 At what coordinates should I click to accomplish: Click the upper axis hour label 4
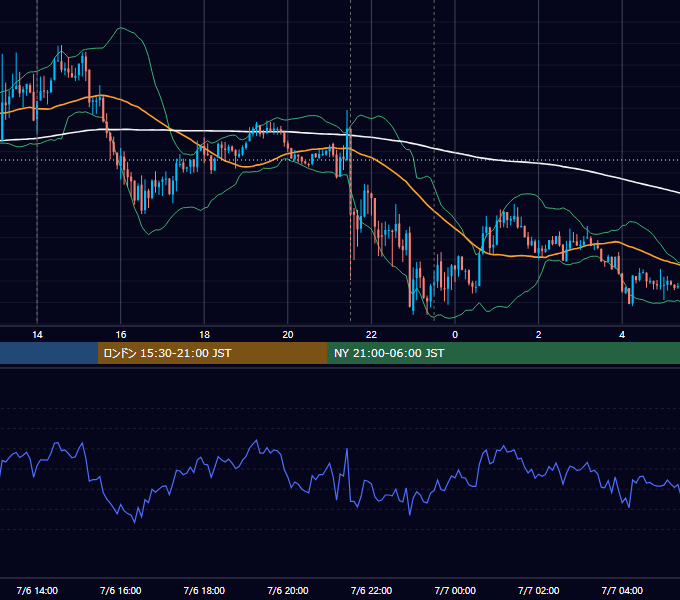tap(622, 335)
